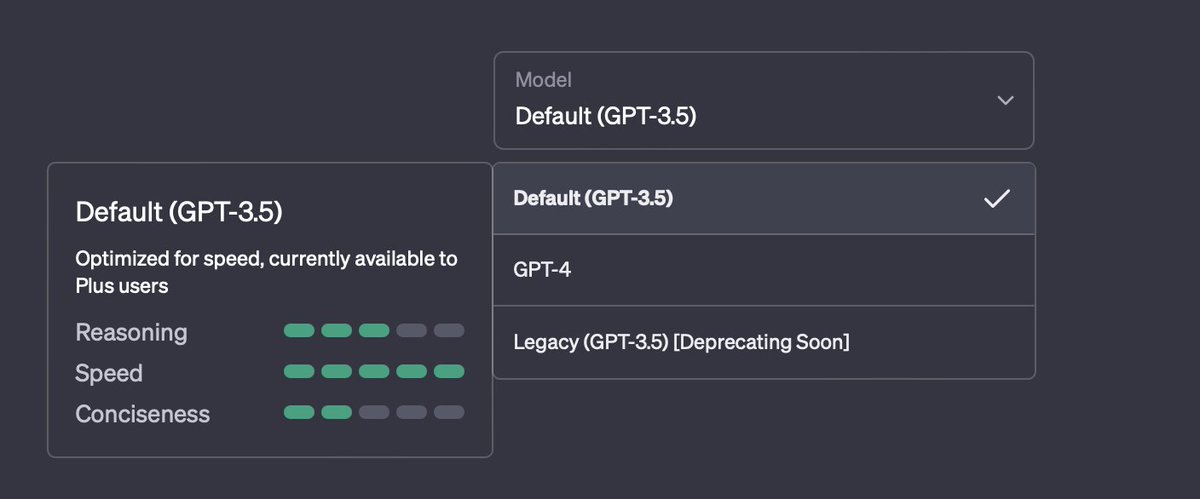Click the Speed label
The width and height of the screenshot is (1200, 499).
click(x=109, y=373)
